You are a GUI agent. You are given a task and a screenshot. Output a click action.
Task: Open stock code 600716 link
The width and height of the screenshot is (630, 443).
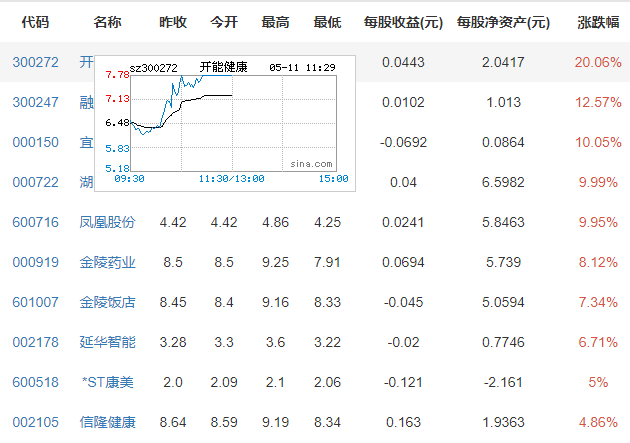point(35,222)
